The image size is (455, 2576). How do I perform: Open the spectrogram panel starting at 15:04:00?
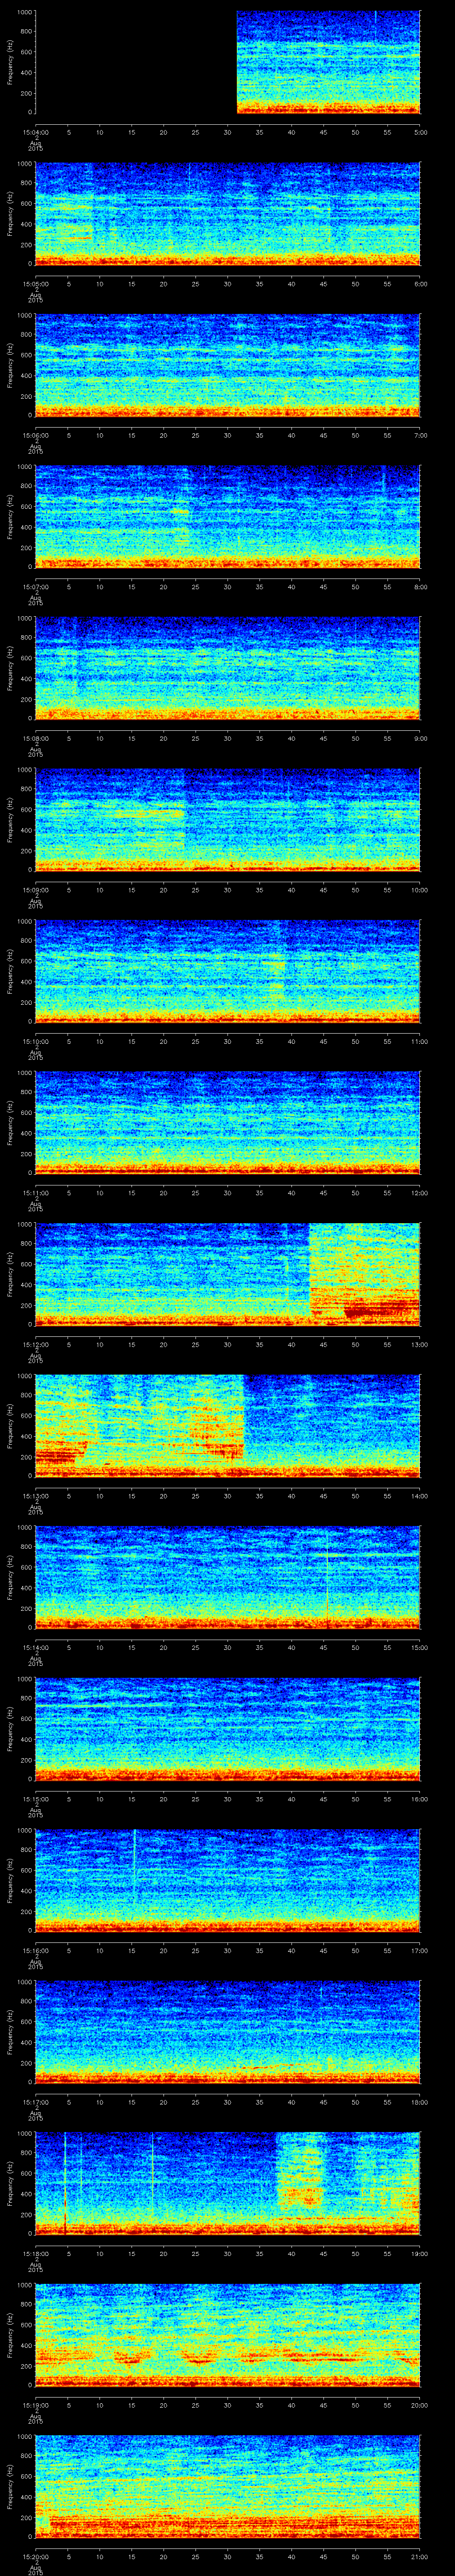pyautogui.click(x=228, y=63)
